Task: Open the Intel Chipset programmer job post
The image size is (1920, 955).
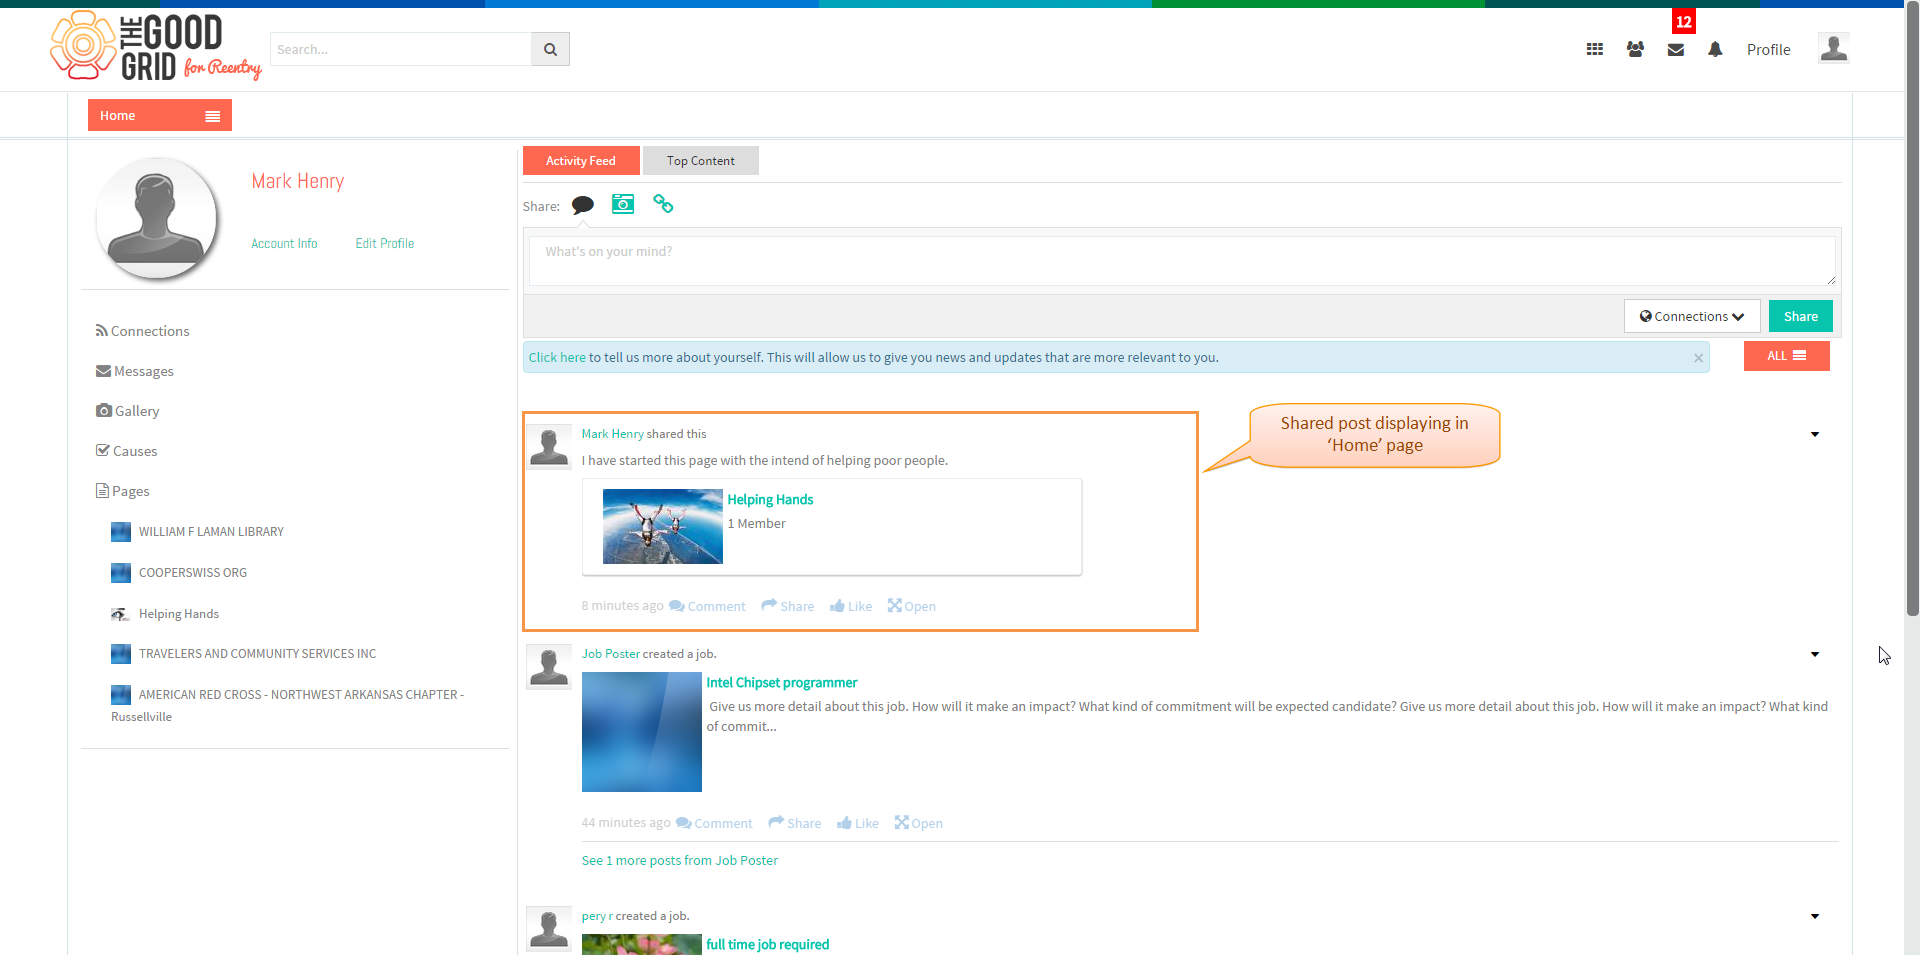Action: click(918, 823)
